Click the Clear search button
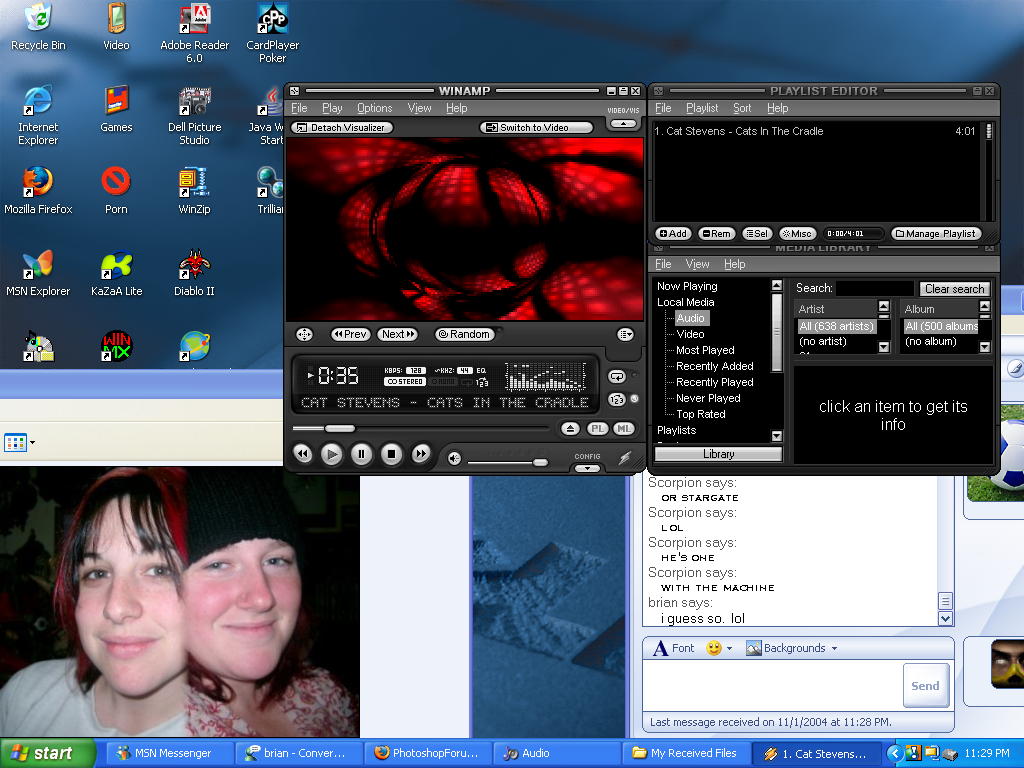The height and width of the screenshot is (768, 1024). coord(954,289)
